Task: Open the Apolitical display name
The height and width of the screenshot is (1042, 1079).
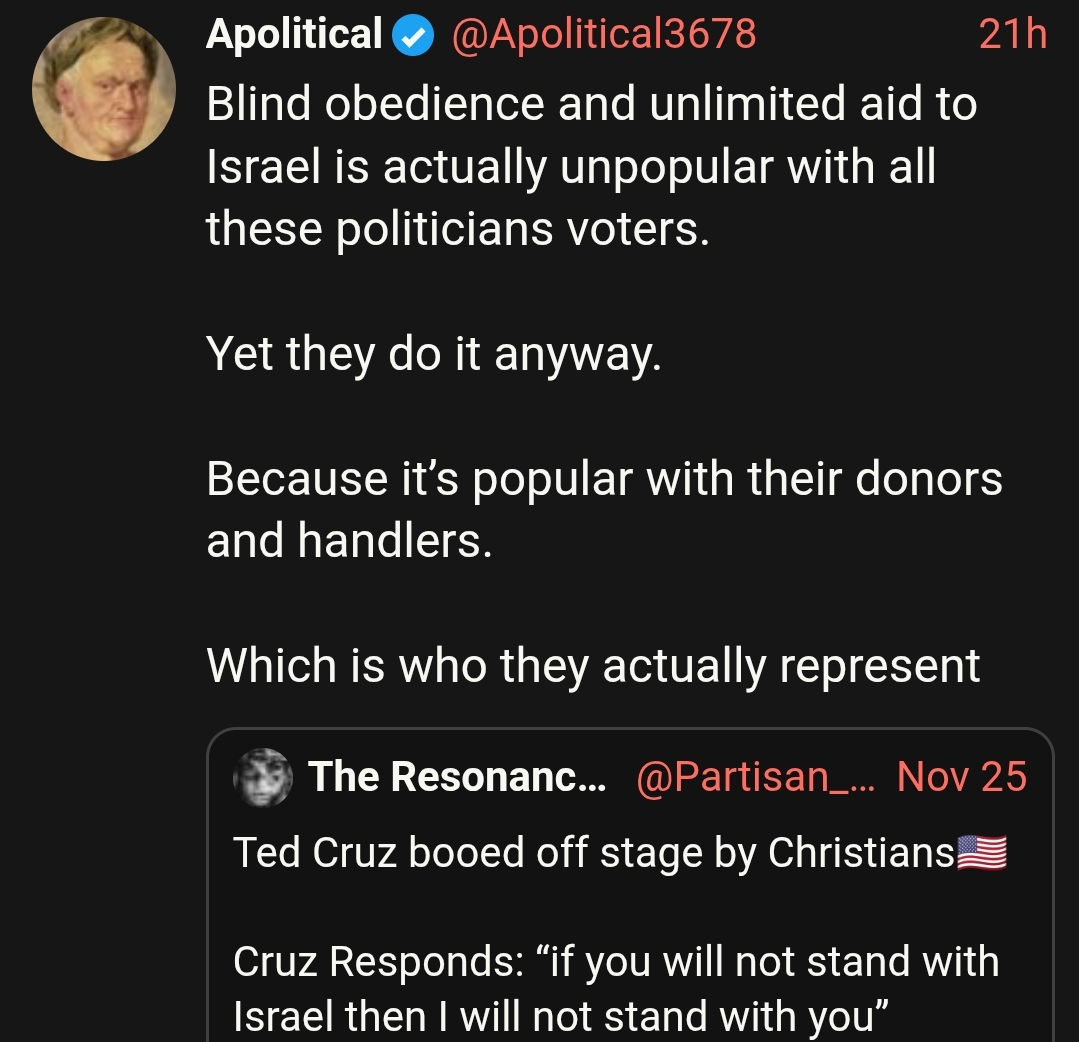Action: coord(294,35)
